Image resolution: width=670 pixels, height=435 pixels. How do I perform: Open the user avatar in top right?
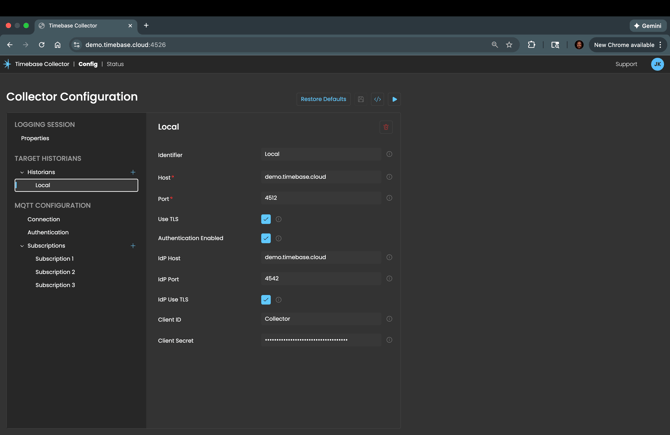(657, 64)
